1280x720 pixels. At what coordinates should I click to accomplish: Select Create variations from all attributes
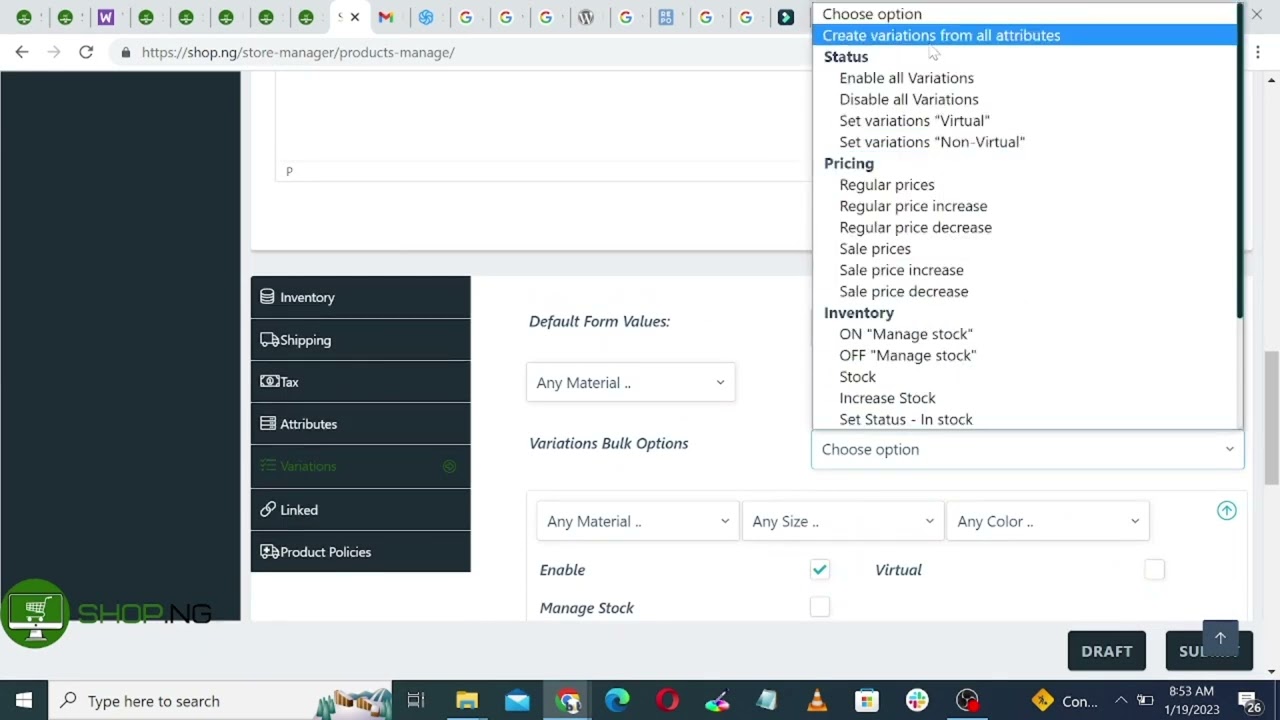[x=1025, y=35]
